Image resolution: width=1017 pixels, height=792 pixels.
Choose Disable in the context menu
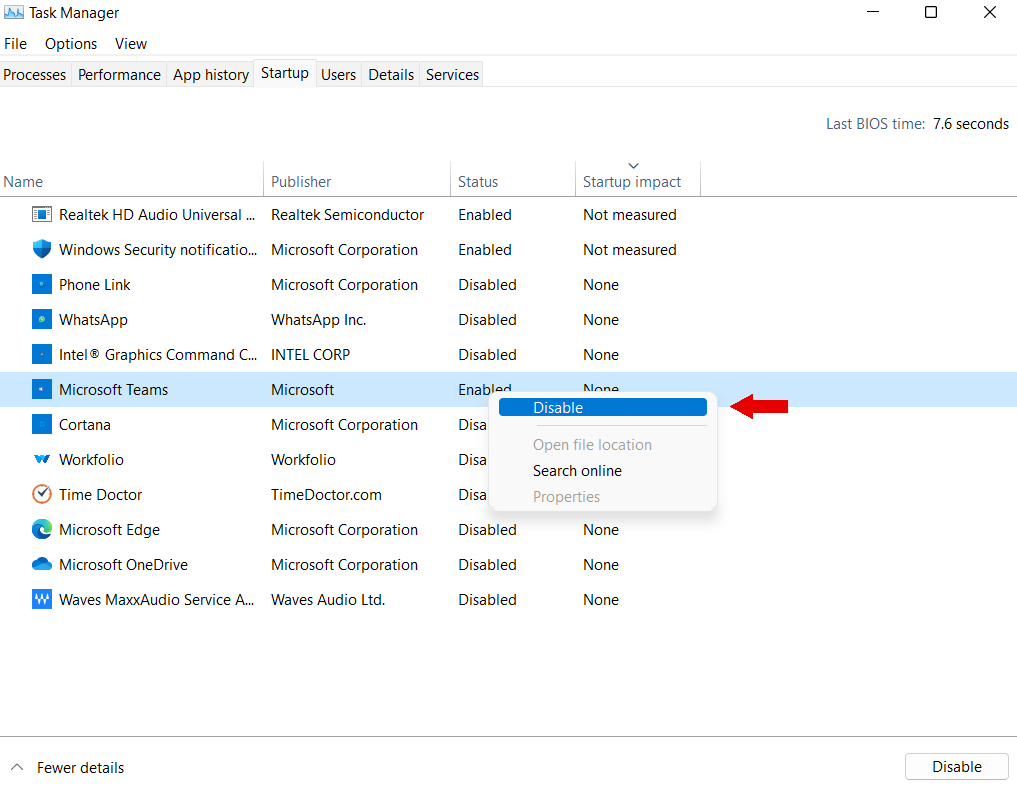[603, 407]
